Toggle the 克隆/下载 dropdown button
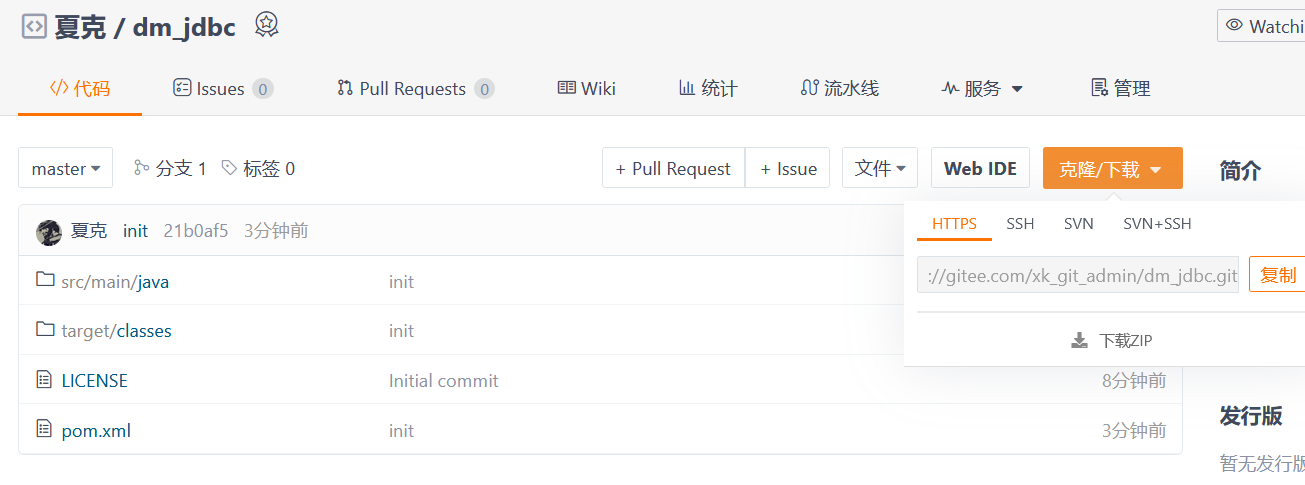Screen dimensions: 1305x485 click(1113, 168)
